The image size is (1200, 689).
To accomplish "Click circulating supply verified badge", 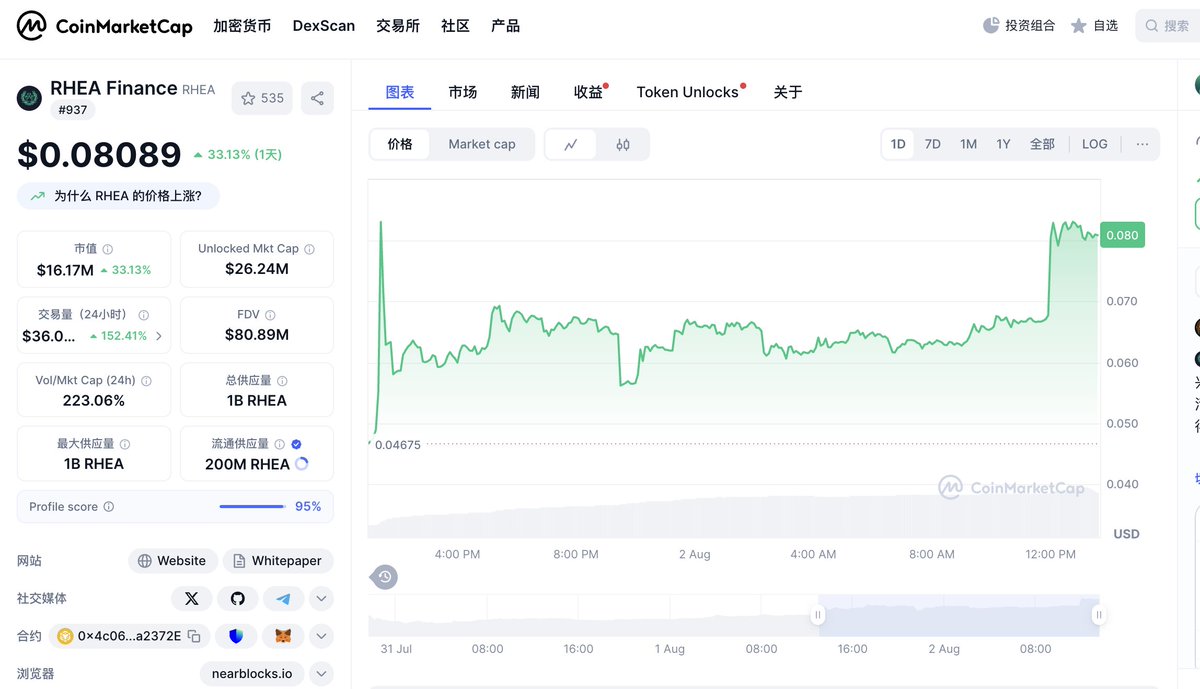I will 297,444.
